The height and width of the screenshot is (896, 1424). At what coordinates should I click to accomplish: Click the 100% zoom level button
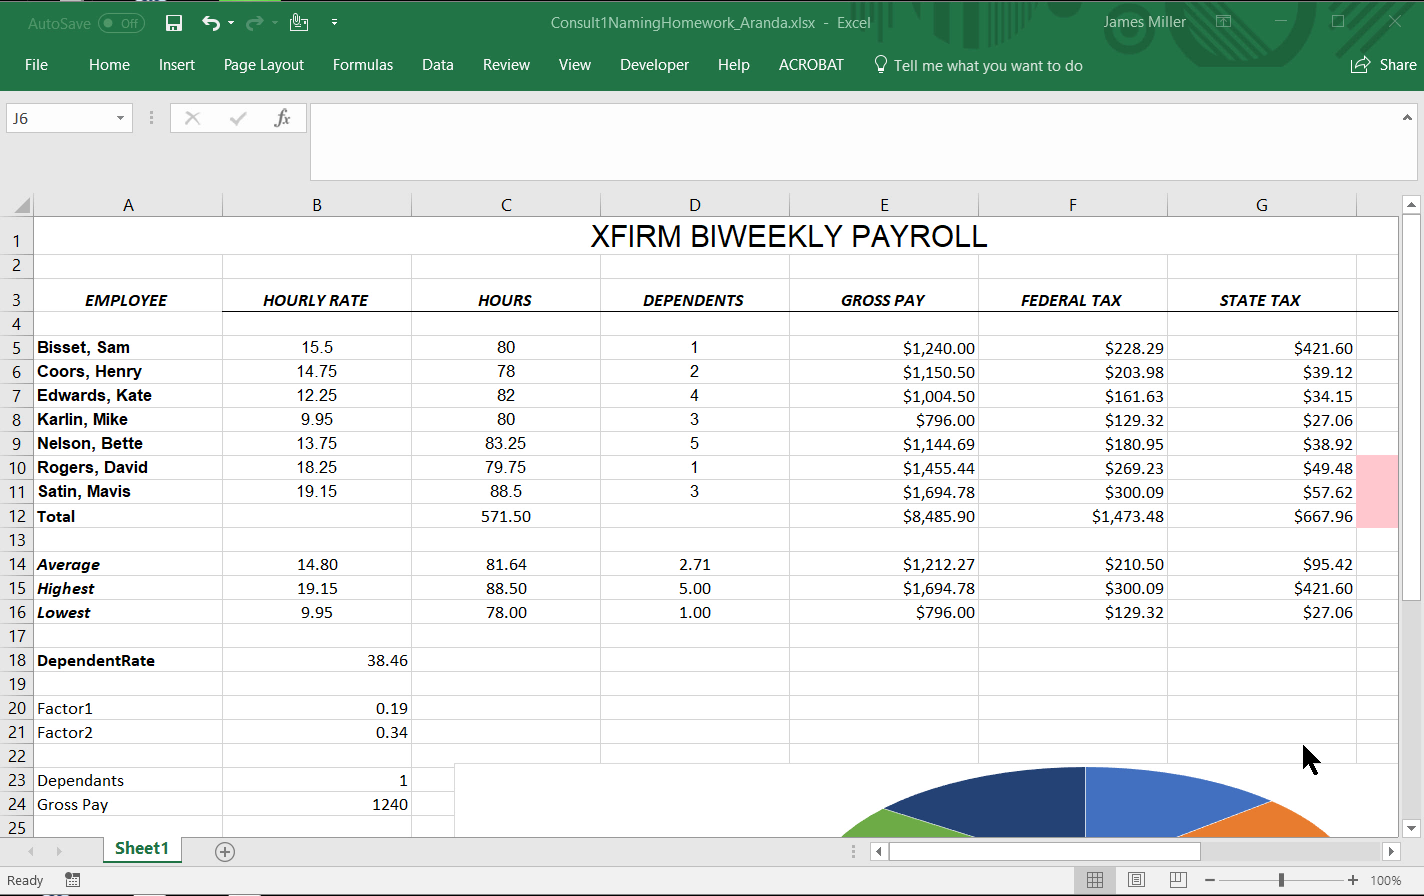(1385, 880)
